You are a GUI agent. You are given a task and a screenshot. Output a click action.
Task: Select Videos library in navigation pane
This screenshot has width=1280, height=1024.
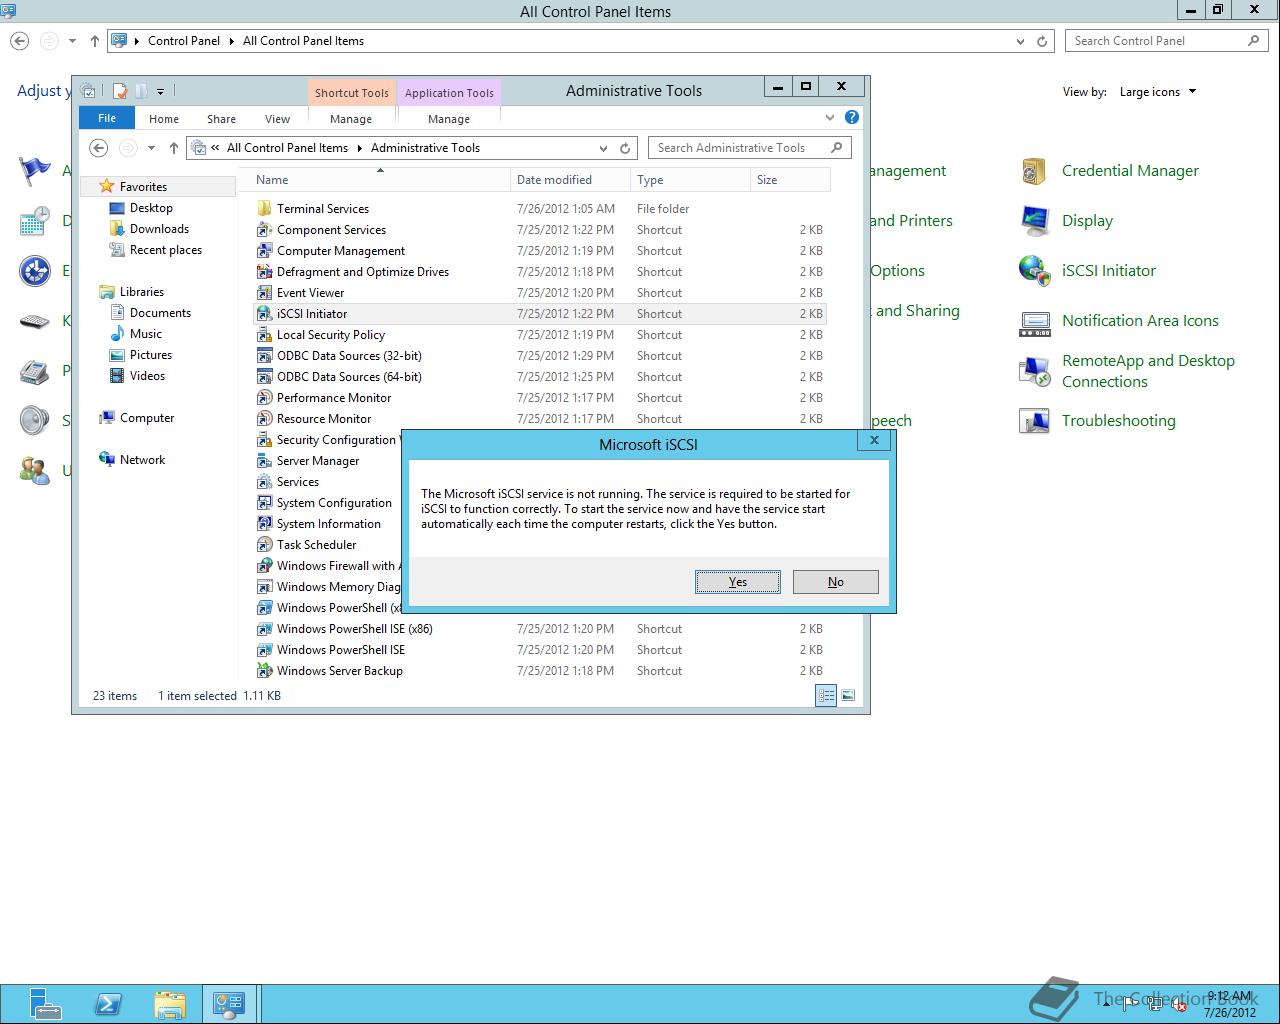[147, 376]
